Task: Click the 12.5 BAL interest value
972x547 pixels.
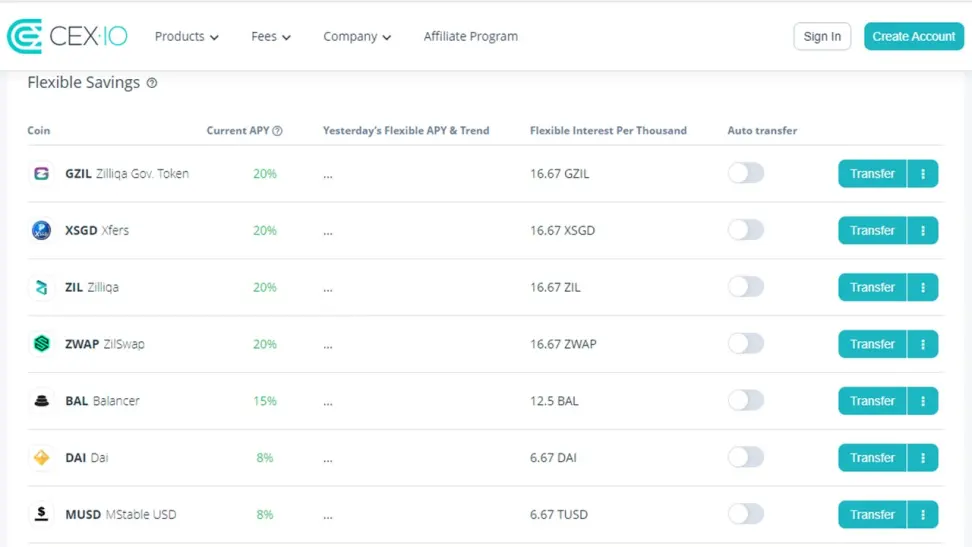Action: pyautogui.click(x=554, y=401)
